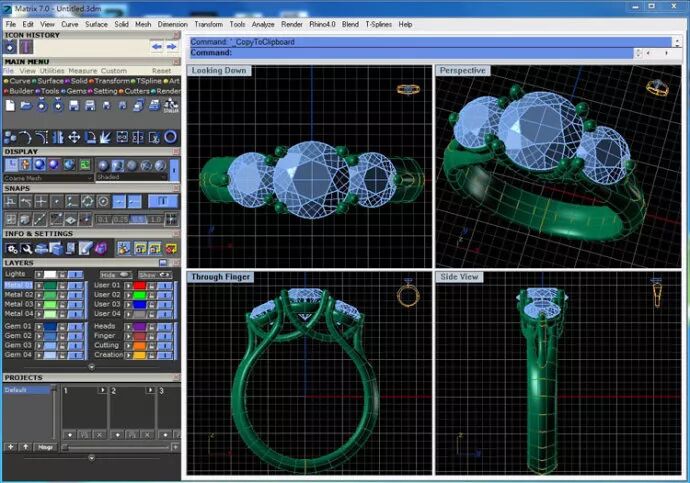
Task: Click the Open folder icon in main toolbar
Action: coord(26,105)
